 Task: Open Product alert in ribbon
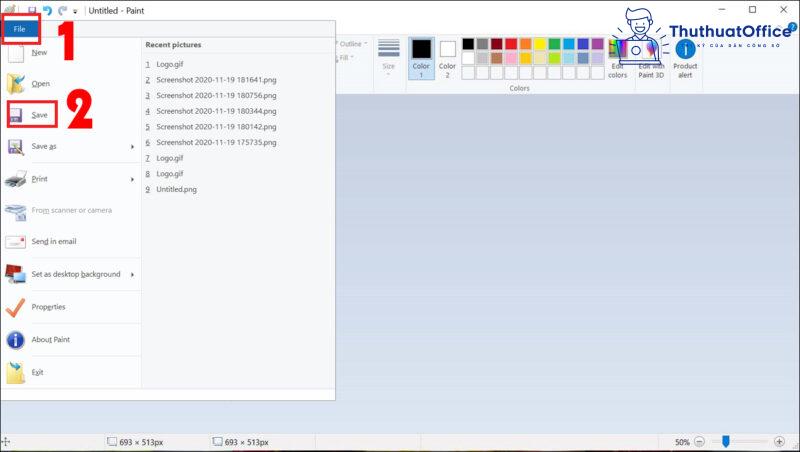(x=685, y=57)
